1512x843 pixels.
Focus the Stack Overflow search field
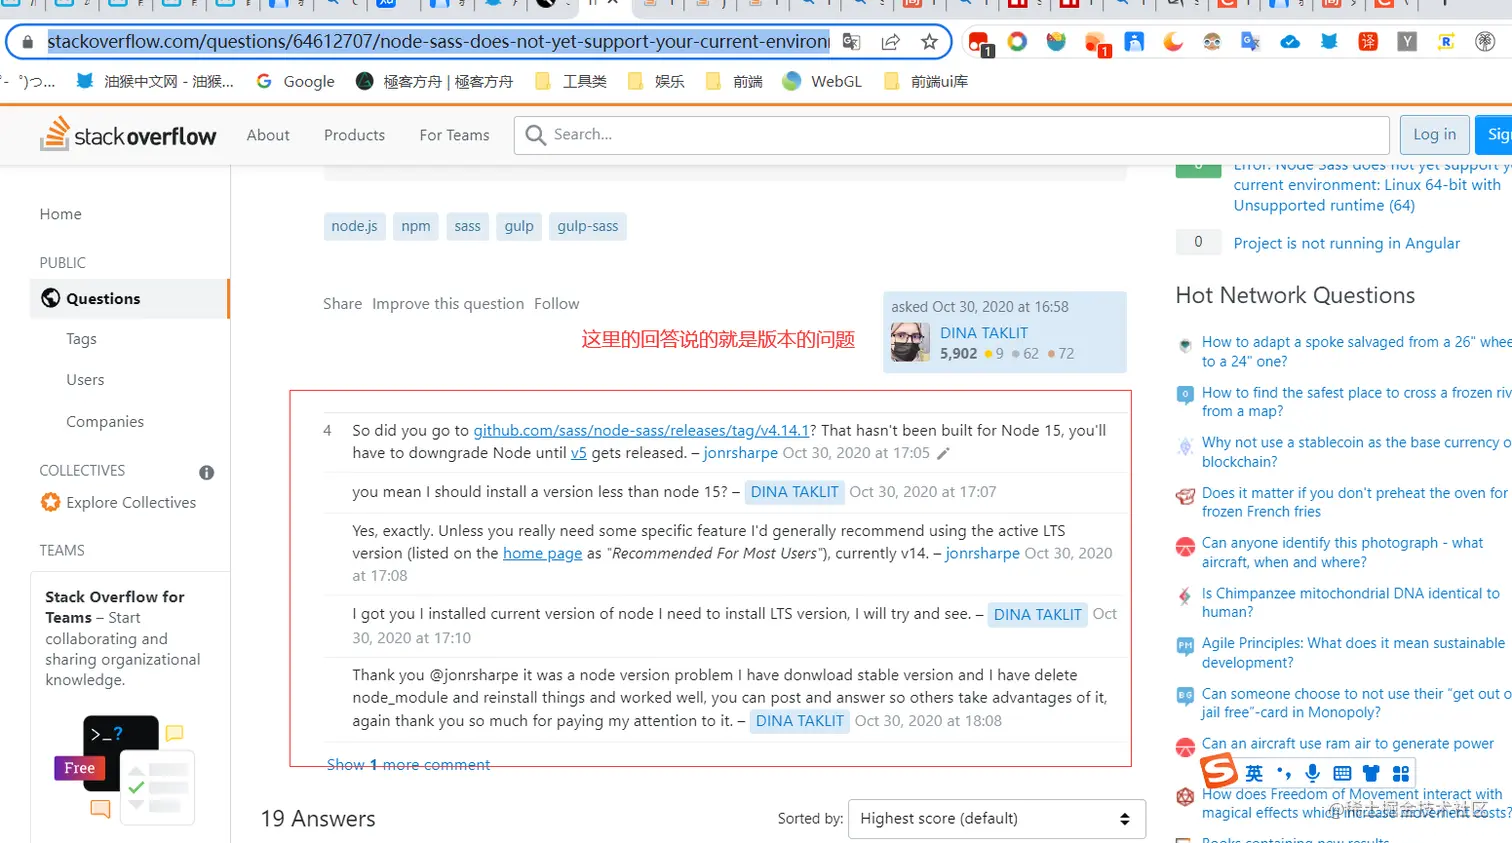(x=952, y=135)
